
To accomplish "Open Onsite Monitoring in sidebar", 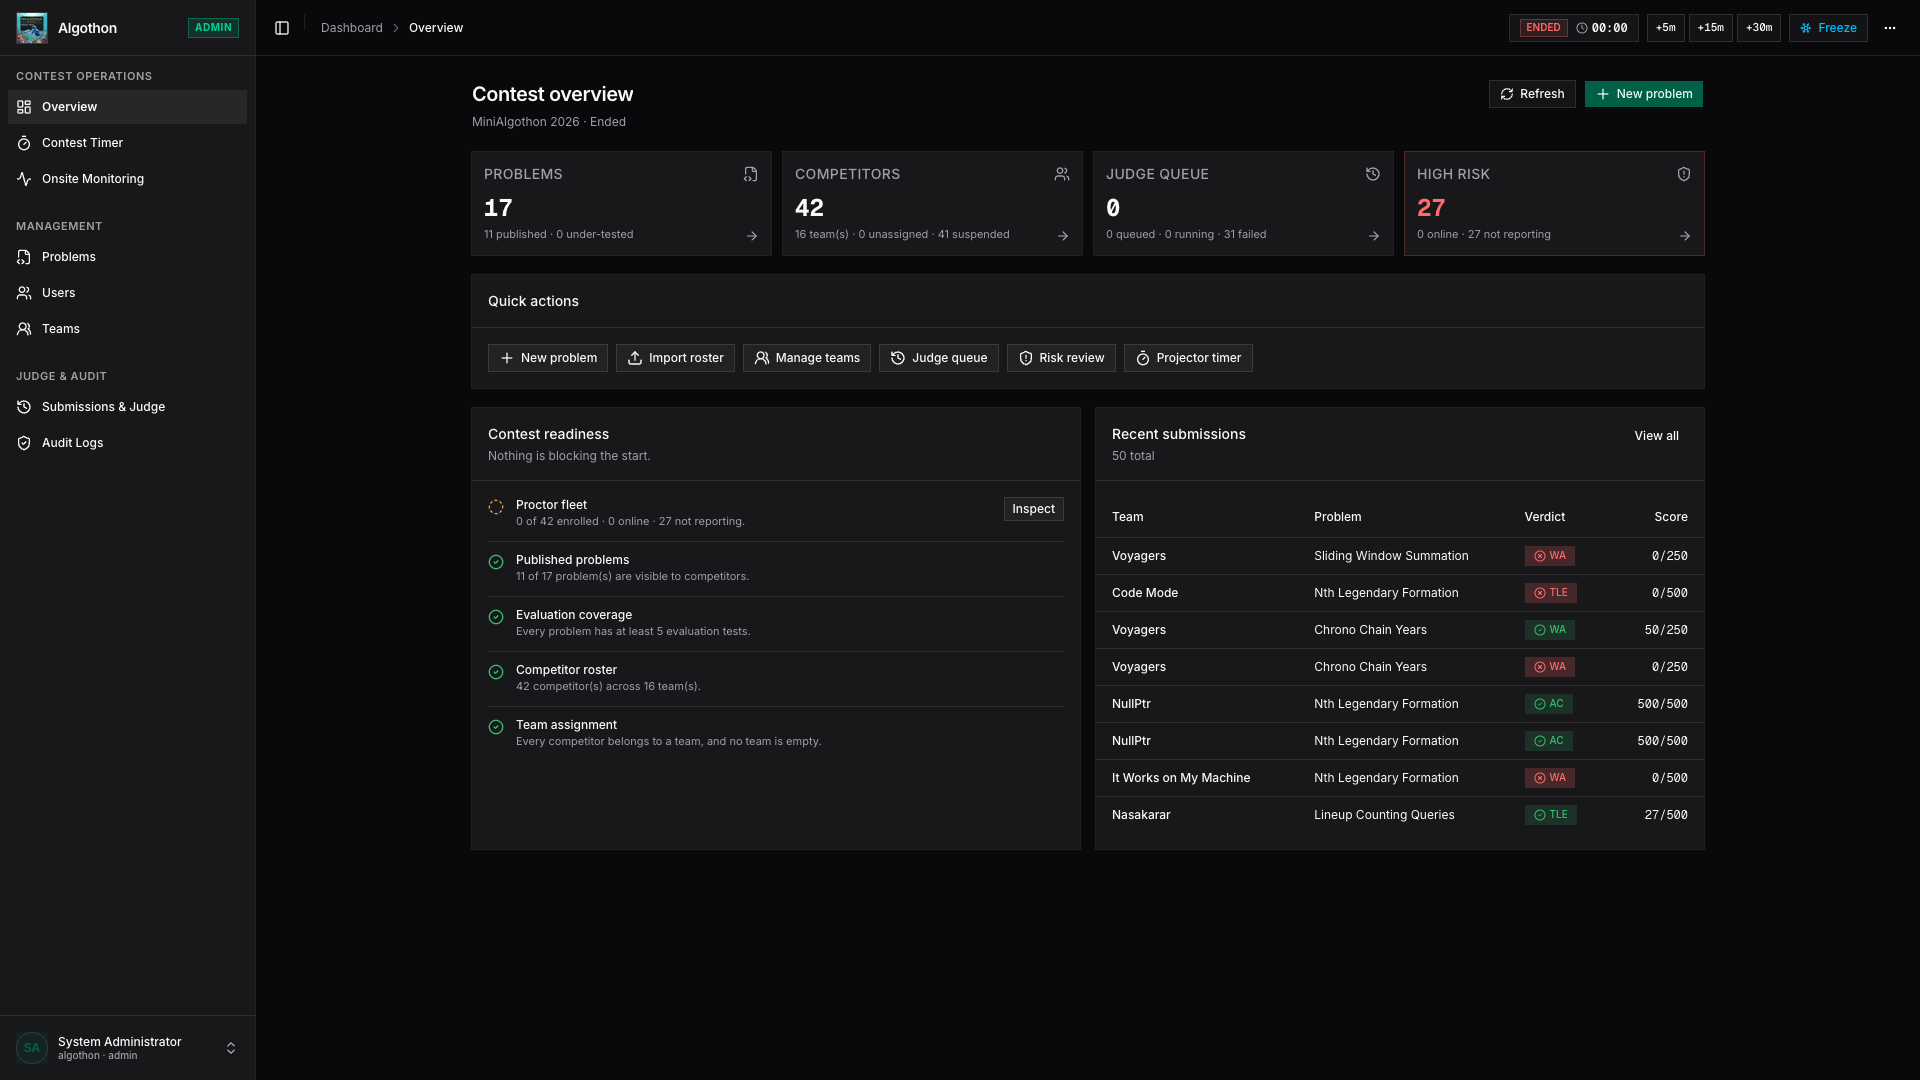I will point(127,179).
